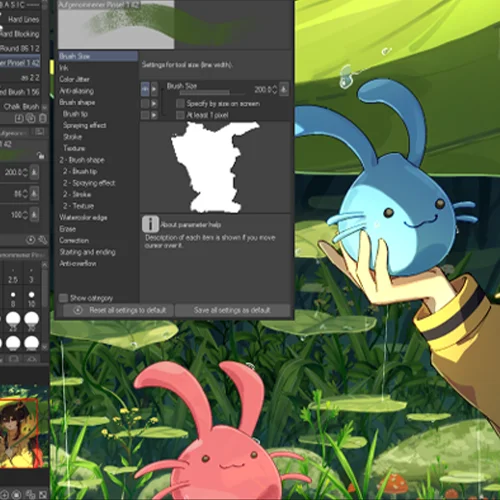Toggle the show-in-palette box beside Specify by size on screen

click(145, 104)
